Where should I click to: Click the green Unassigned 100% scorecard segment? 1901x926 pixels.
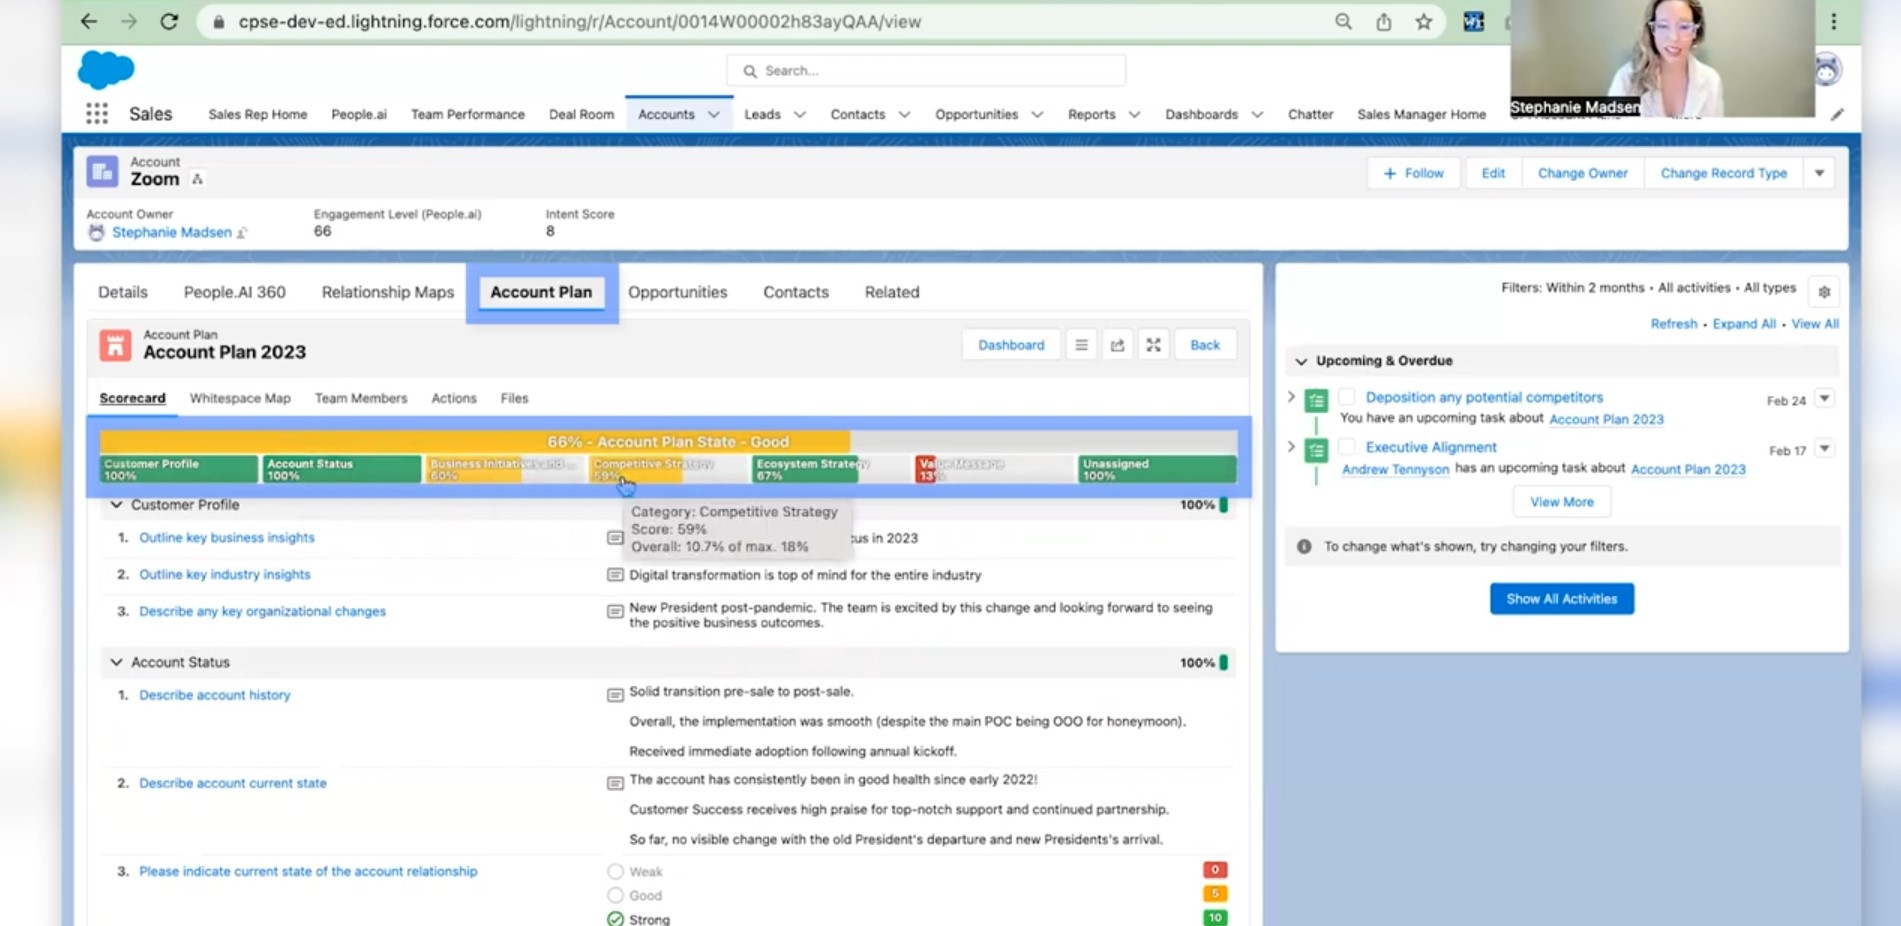point(1157,469)
